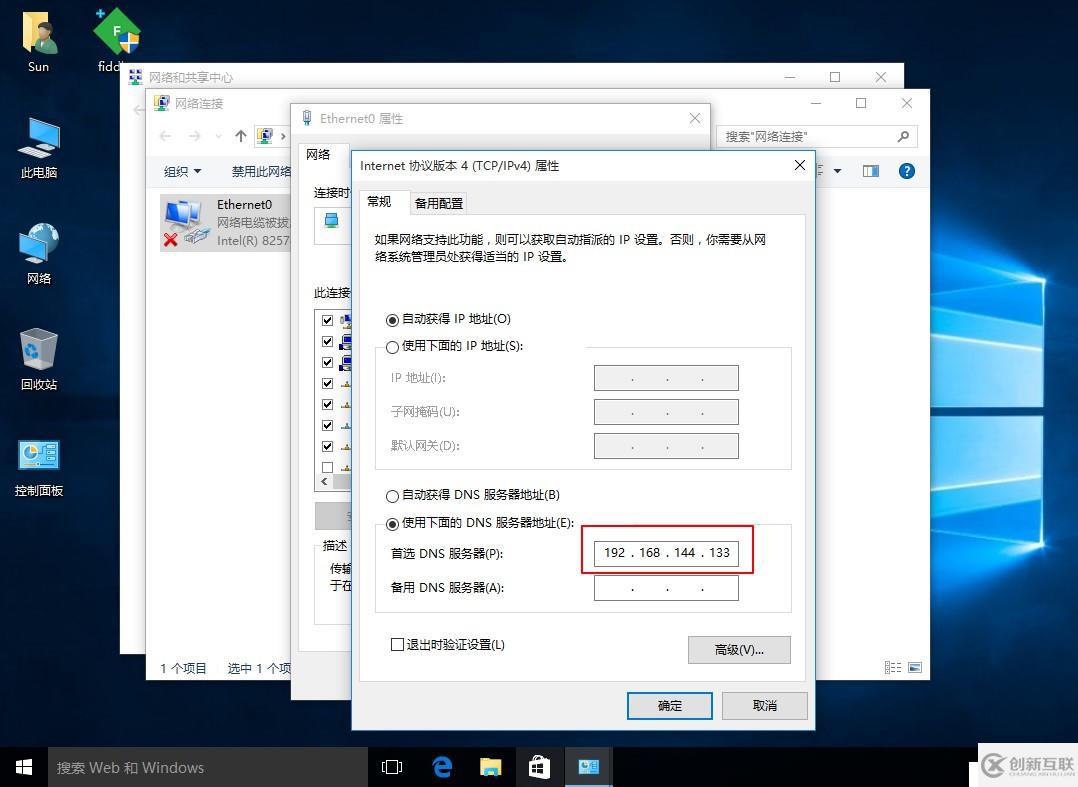Open the 此电脑 desktop icon
Viewport: 1078px width, 787px height.
click(38, 148)
